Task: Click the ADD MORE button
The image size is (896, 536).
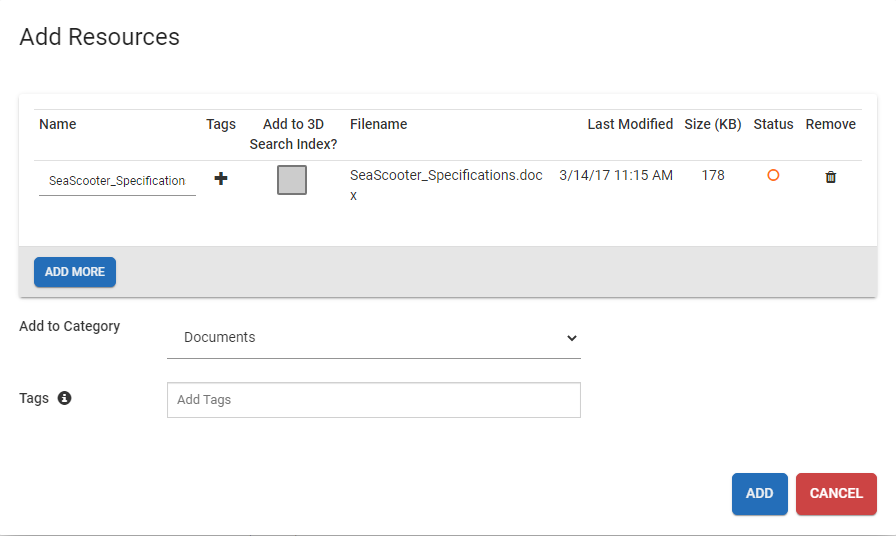Action: pos(75,272)
